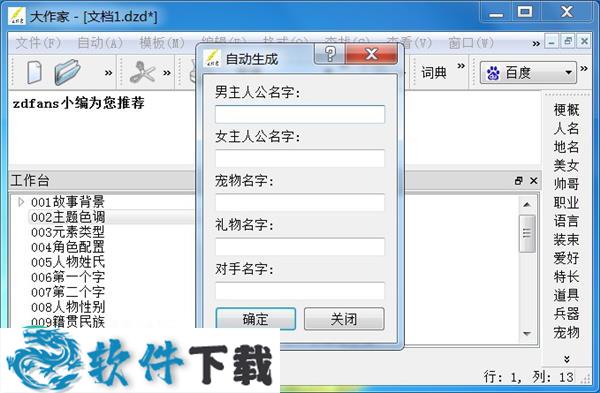This screenshot has width=600, height=393.
Task: Click the Baidu paw icon
Action: pos(493,73)
